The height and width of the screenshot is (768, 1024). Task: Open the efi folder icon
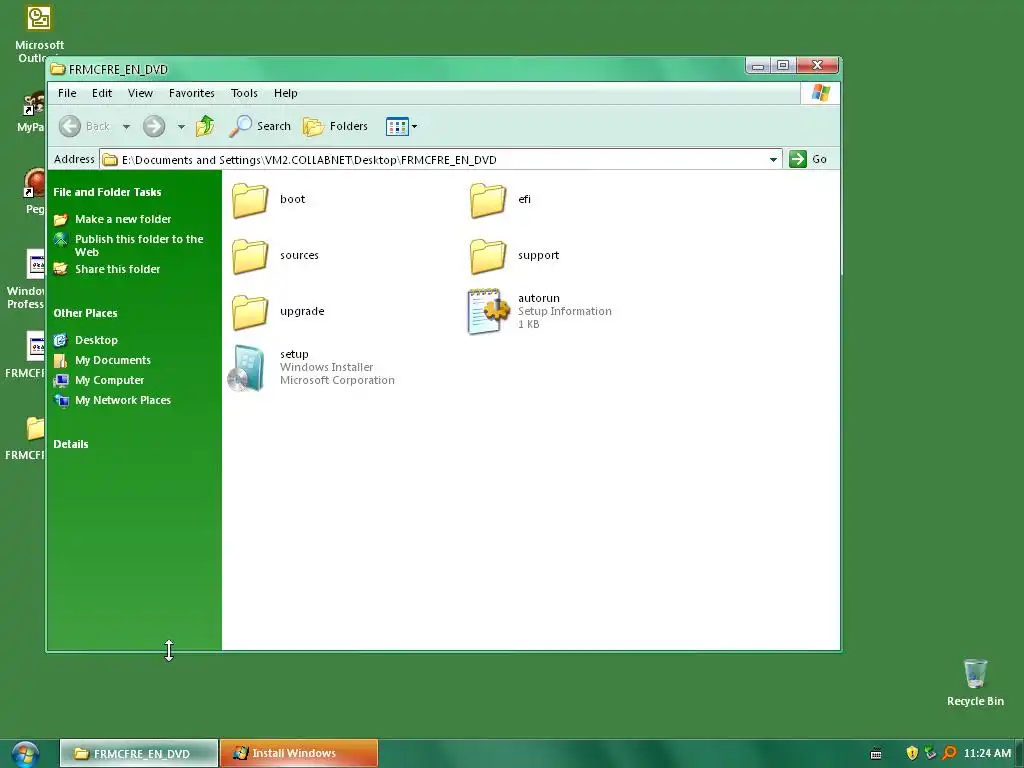coord(488,200)
